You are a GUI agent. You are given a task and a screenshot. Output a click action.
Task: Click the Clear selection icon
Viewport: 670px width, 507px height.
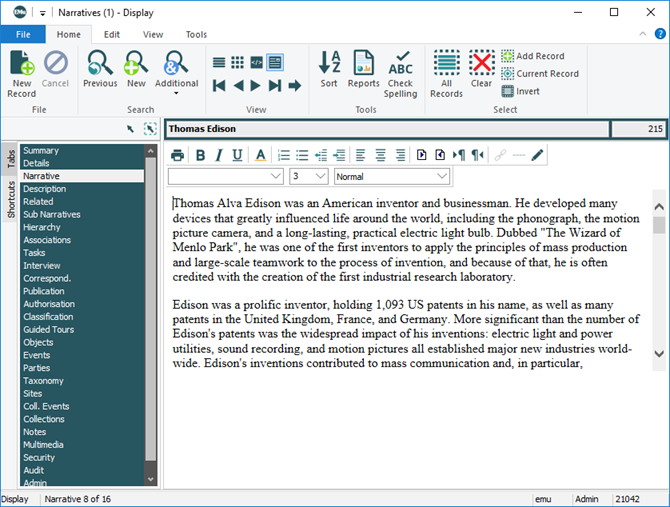(x=482, y=70)
